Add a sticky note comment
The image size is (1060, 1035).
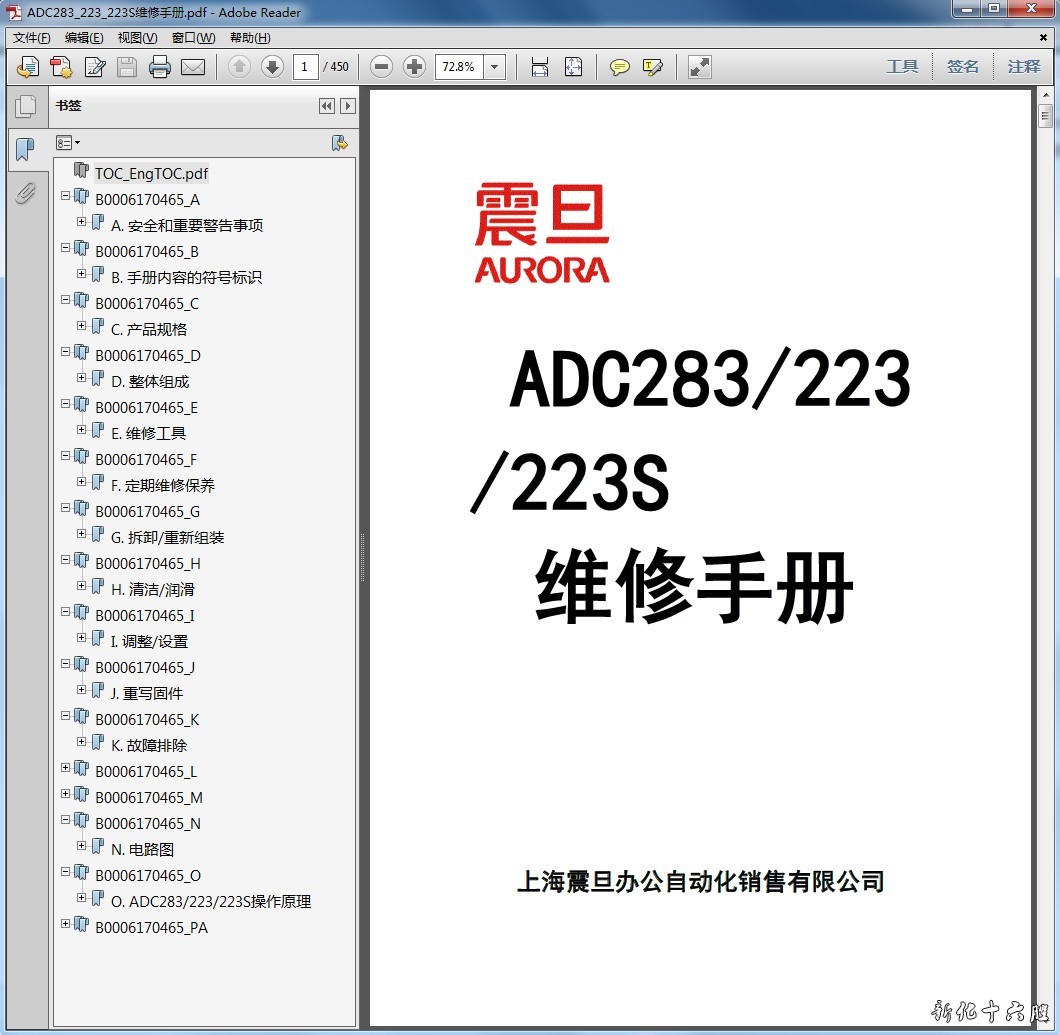click(x=620, y=67)
